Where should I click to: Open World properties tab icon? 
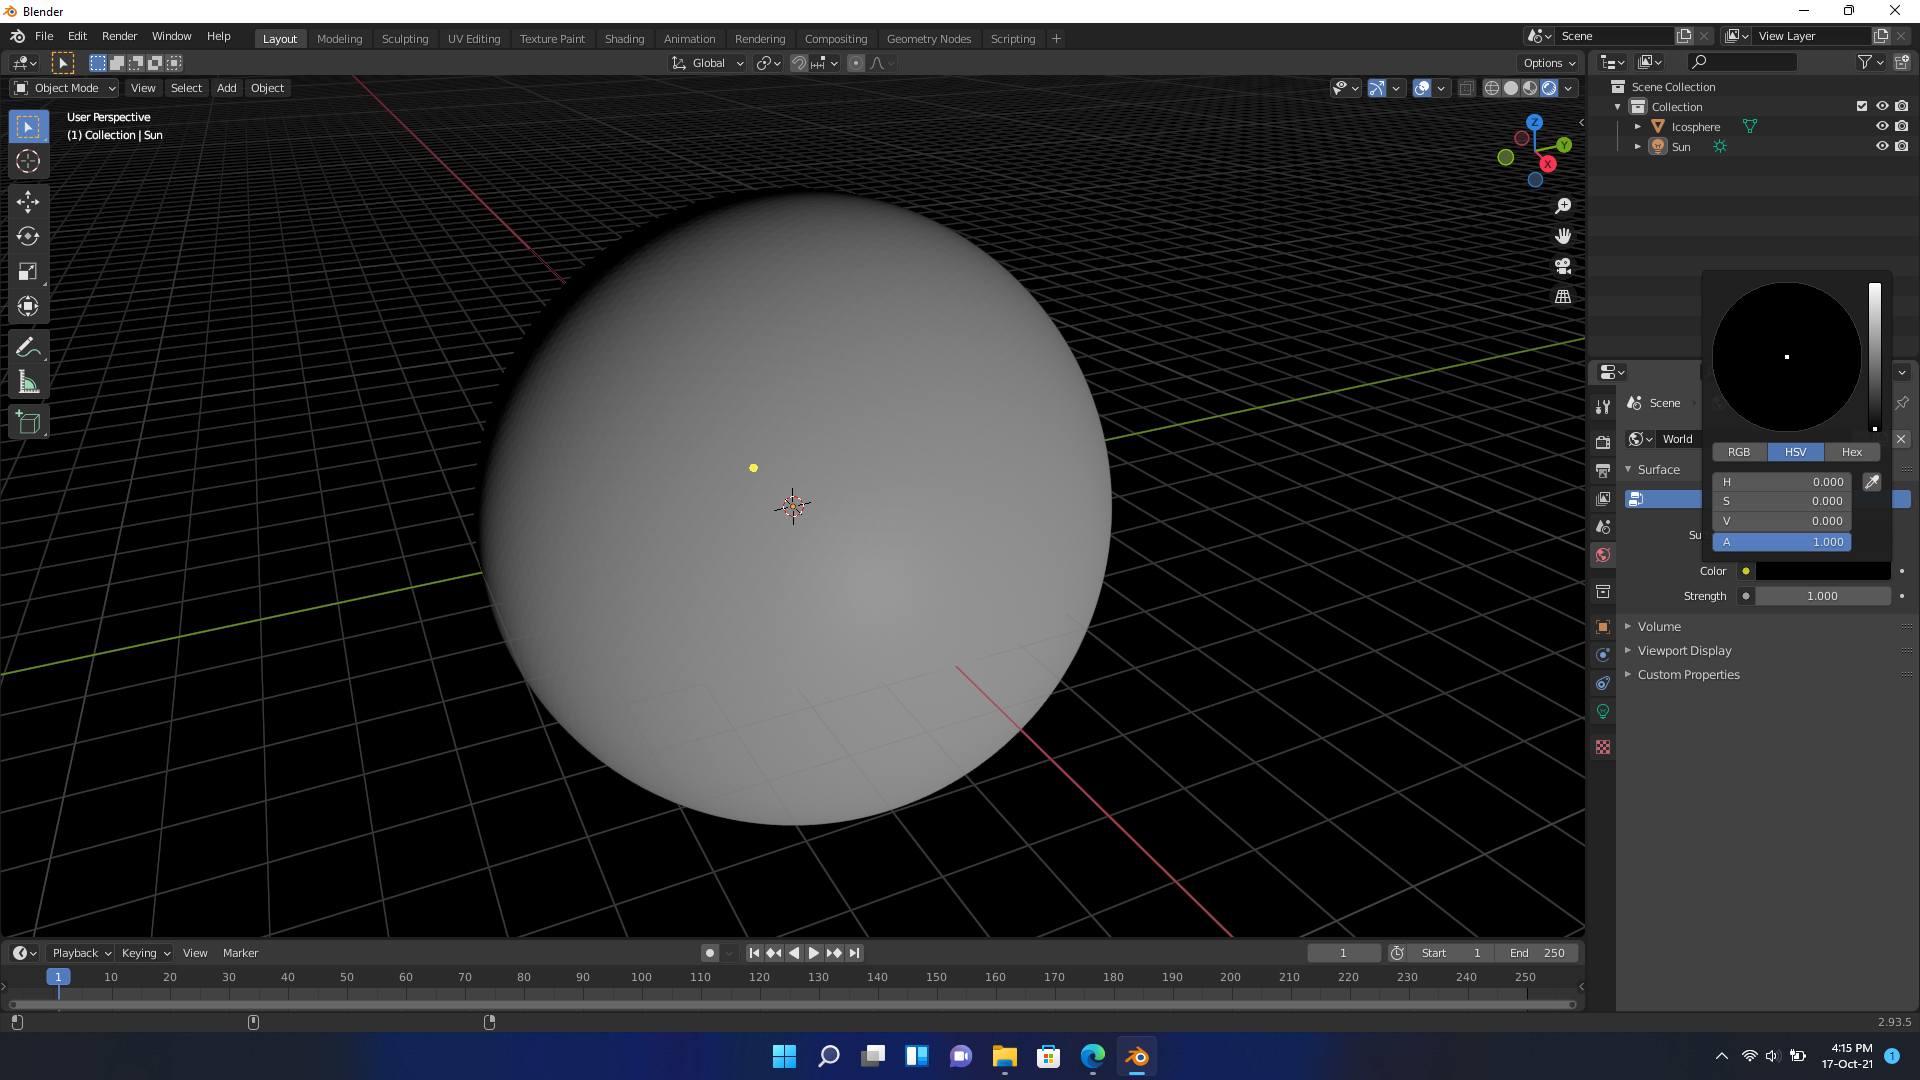point(1603,555)
